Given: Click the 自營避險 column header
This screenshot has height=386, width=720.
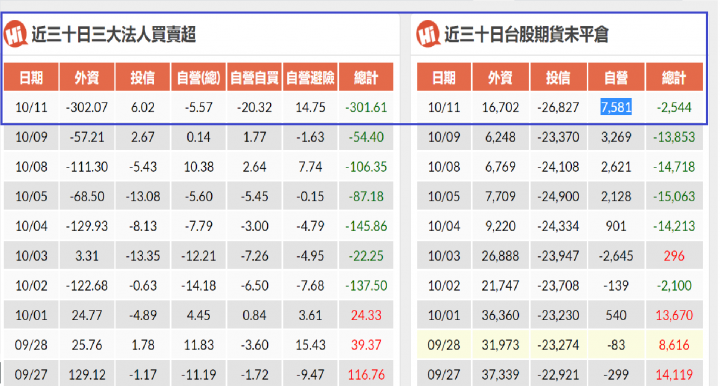Looking at the screenshot, I should tap(310, 77).
